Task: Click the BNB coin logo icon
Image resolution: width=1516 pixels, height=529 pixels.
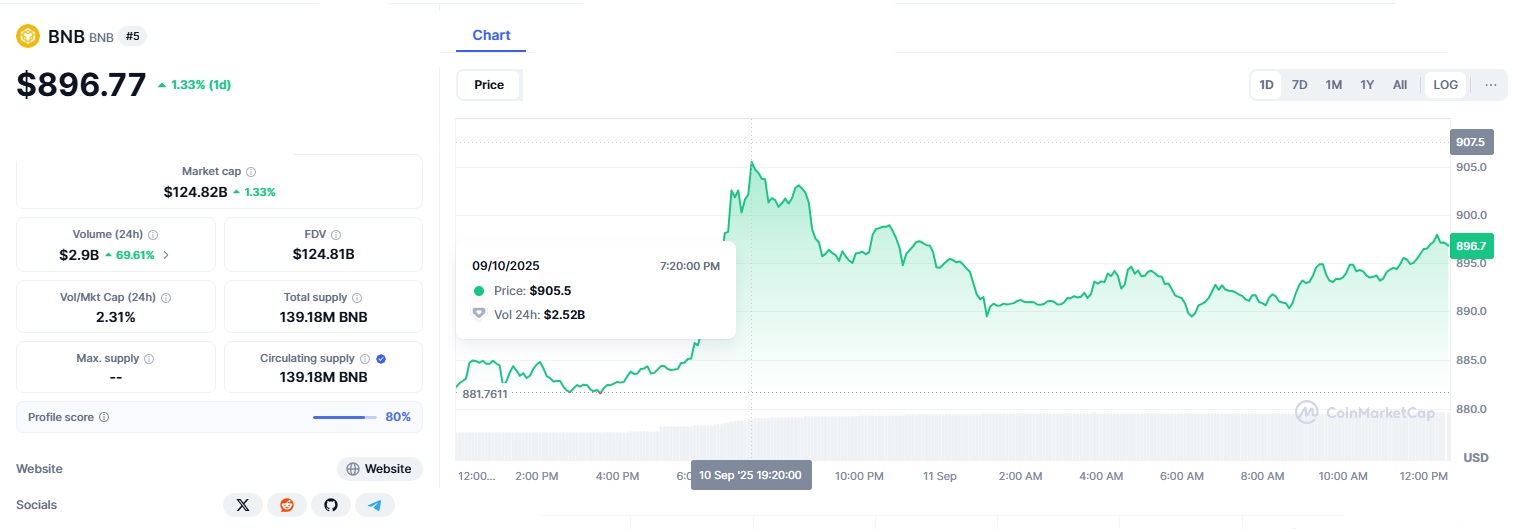Action: [x=28, y=37]
